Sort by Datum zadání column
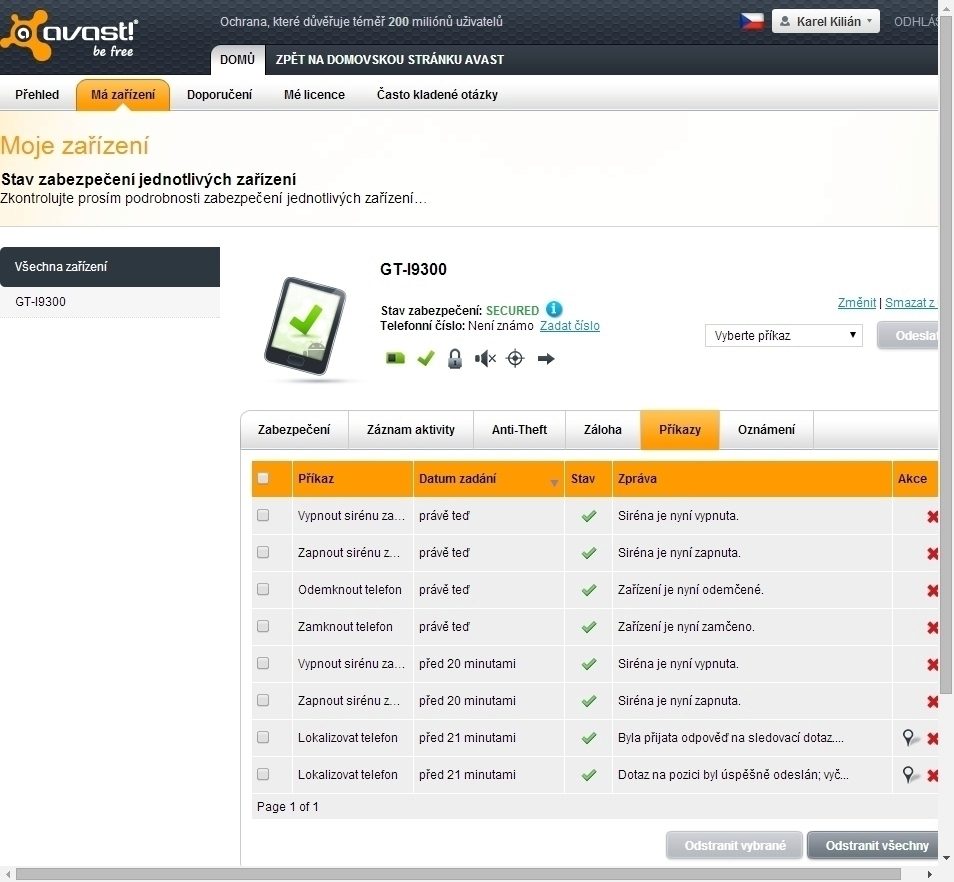This screenshot has width=954, height=882. click(489, 479)
